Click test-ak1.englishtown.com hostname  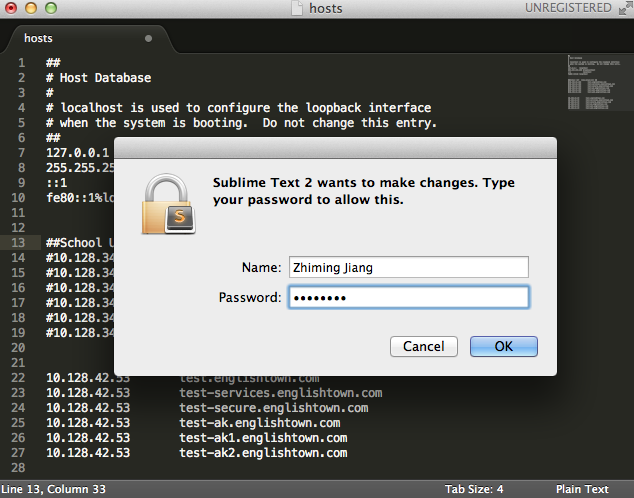tap(263, 438)
